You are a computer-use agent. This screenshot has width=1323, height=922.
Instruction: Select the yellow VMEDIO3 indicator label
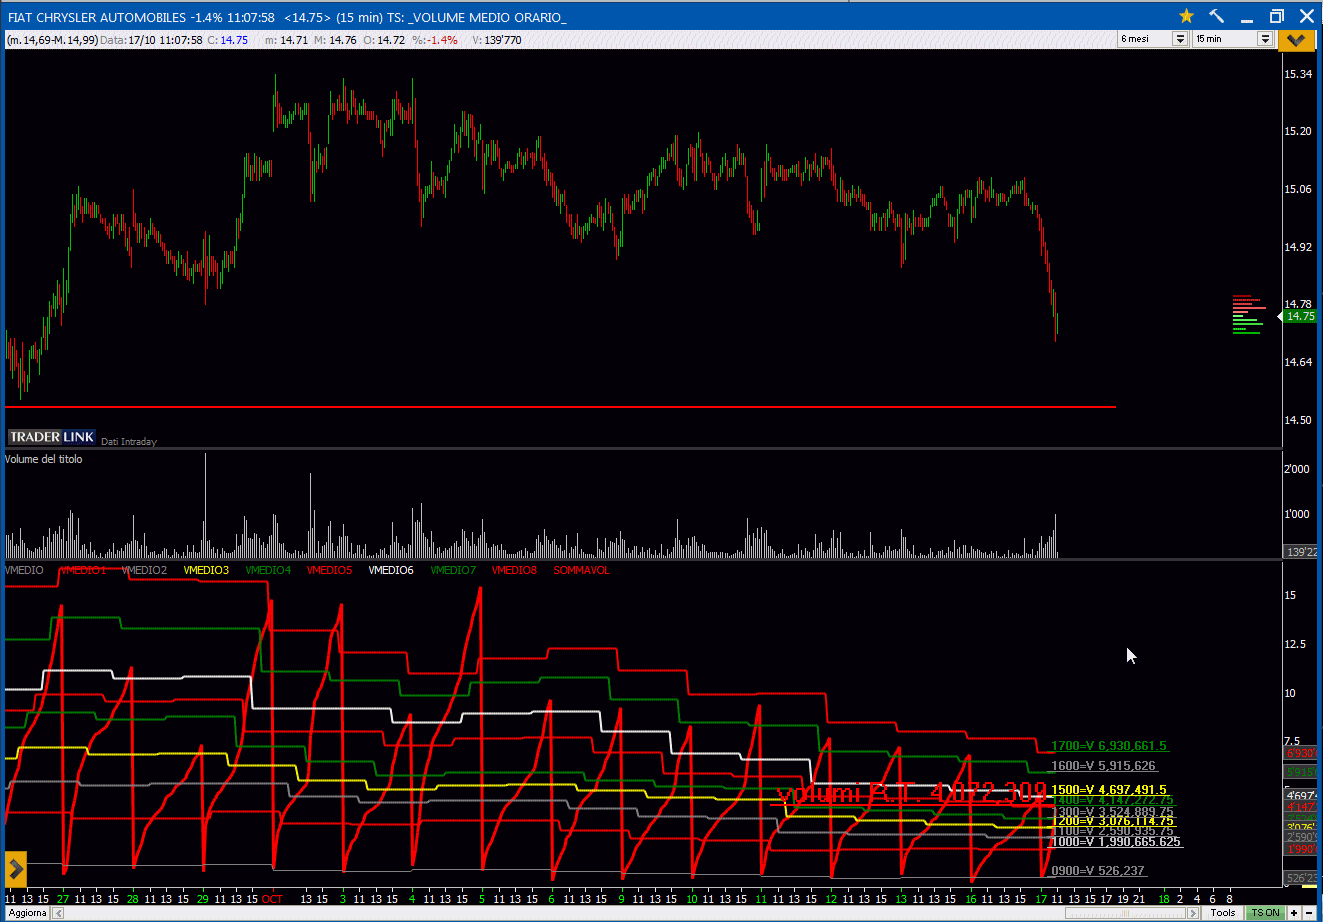[206, 570]
